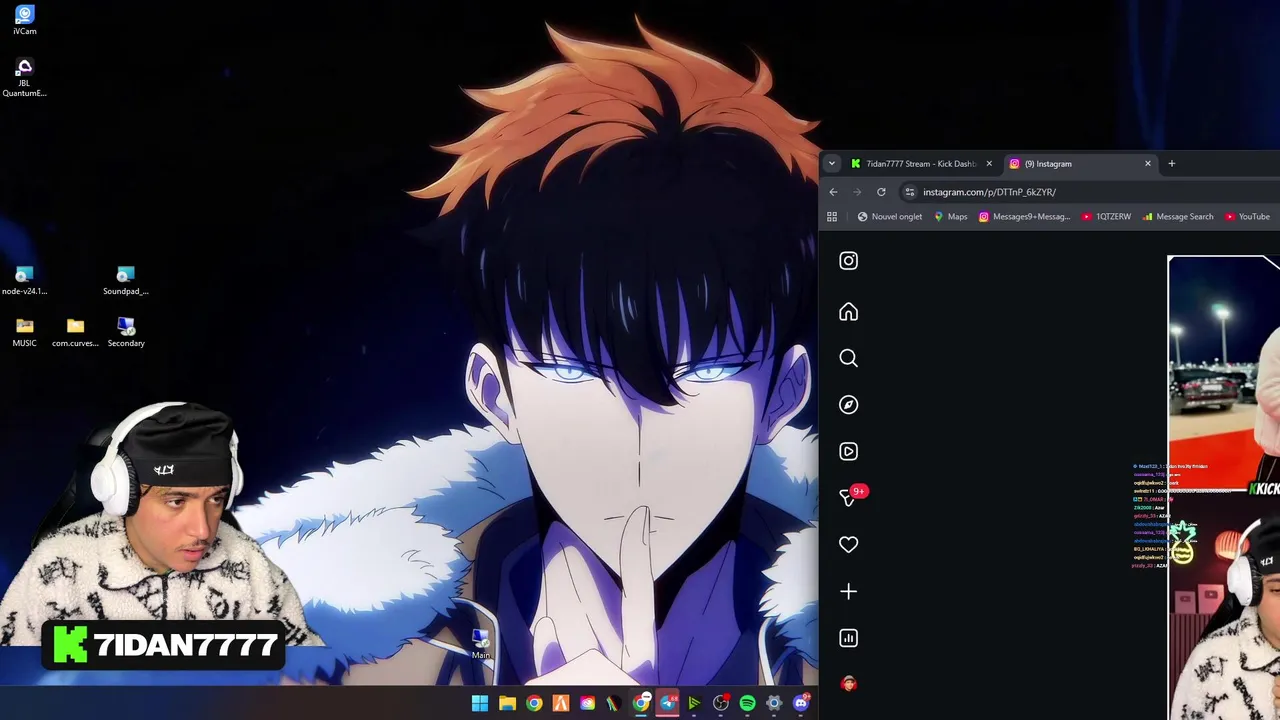The width and height of the screenshot is (1280, 720).
Task: Close the Instagram browser tab
Action: pyautogui.click(x=1148, y=164)
